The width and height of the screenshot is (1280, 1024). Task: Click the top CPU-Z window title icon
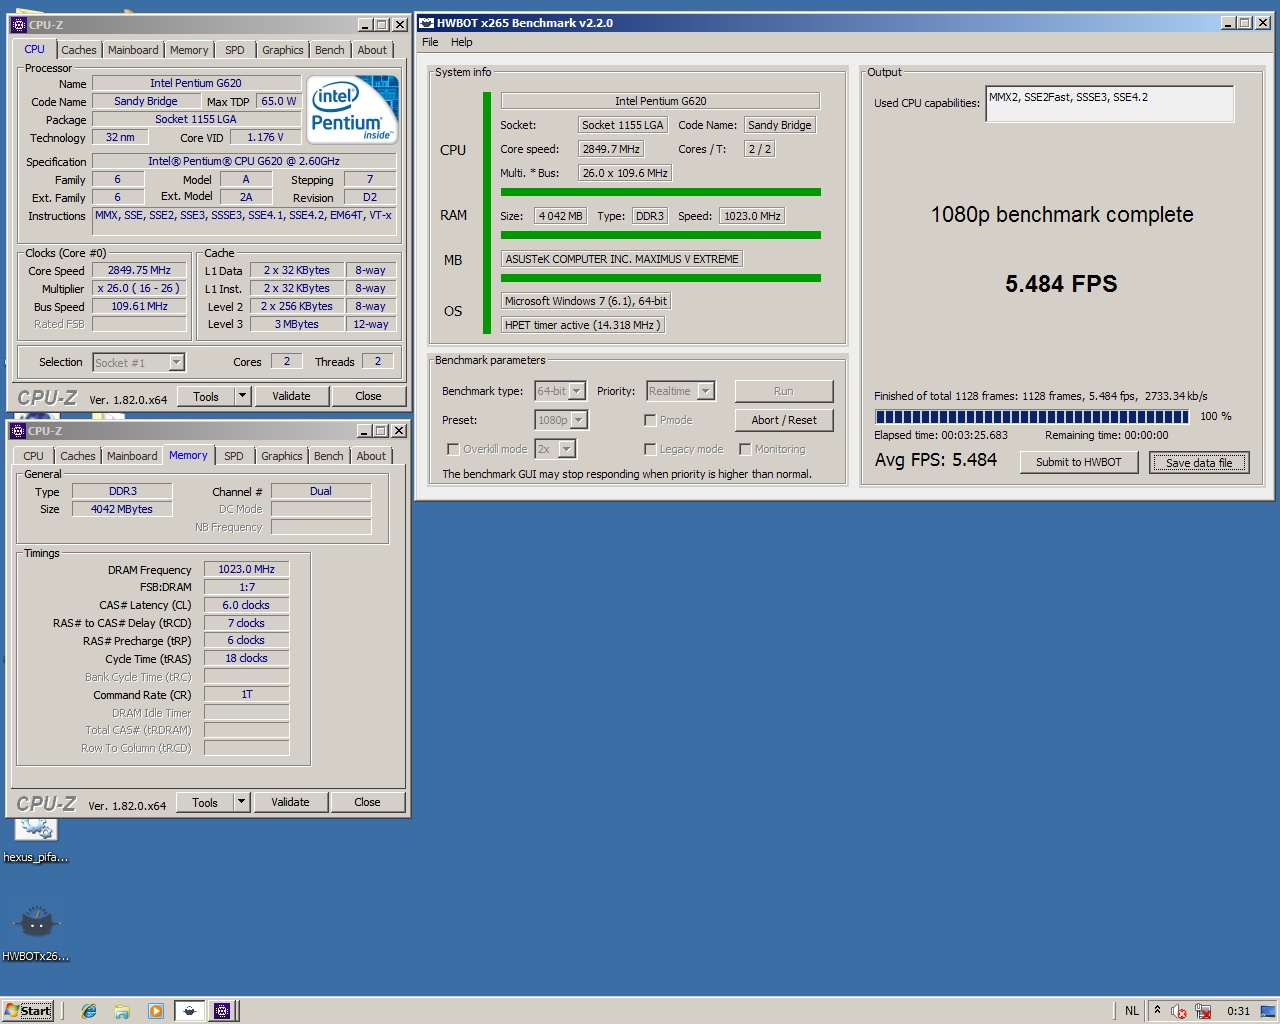19,25
